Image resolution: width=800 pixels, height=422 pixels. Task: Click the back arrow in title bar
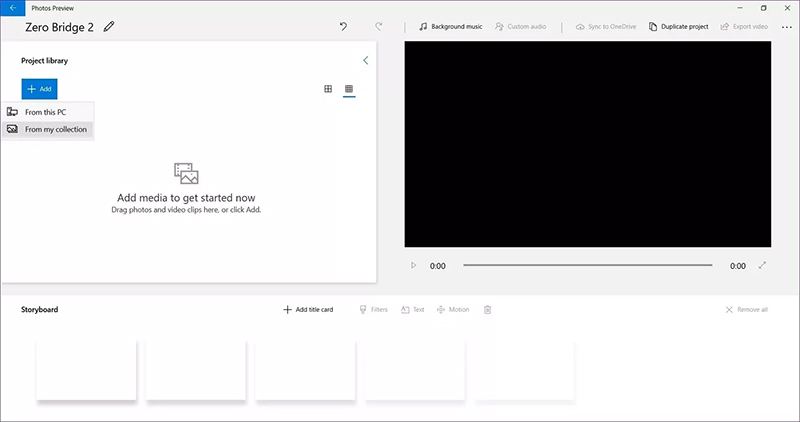point(11,7)
